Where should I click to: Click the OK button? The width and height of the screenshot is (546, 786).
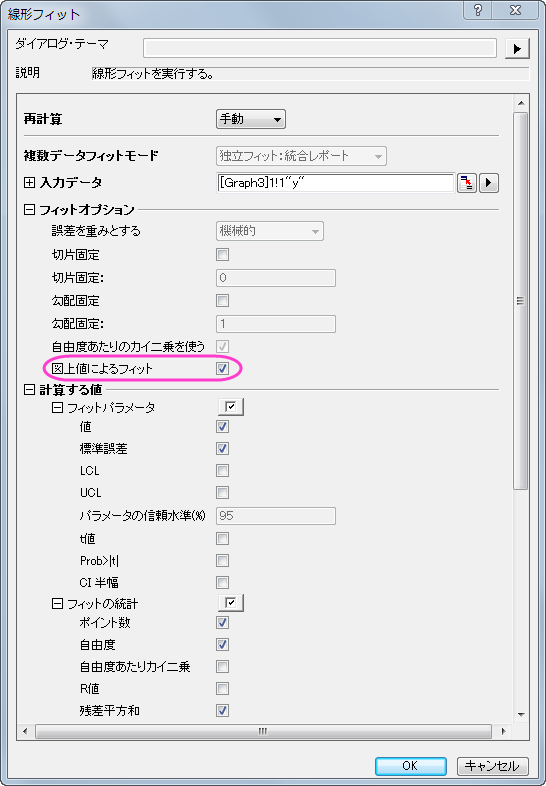click(x=411, y=765)
